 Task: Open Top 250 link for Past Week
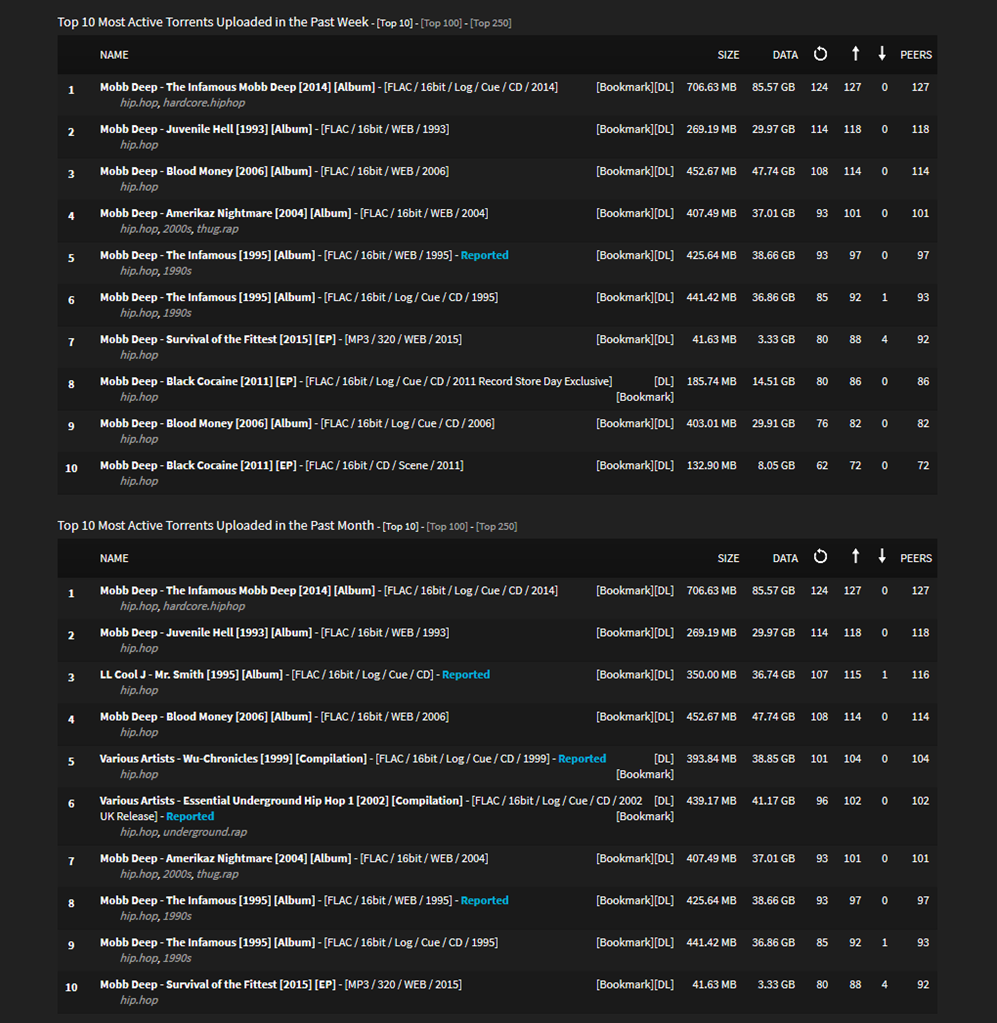[x=491, y=23]
